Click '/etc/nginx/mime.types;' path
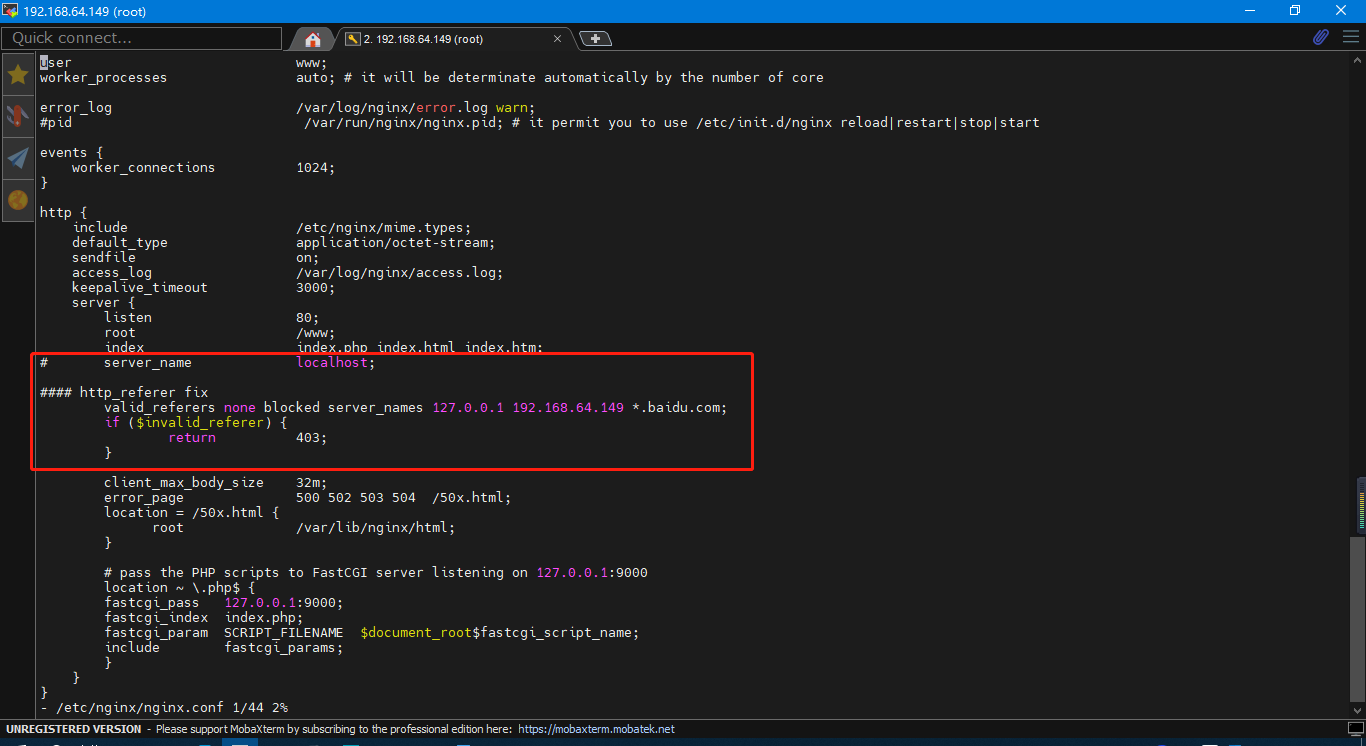This screenshot has width=1366, height=746. click(x=384, y=227)
